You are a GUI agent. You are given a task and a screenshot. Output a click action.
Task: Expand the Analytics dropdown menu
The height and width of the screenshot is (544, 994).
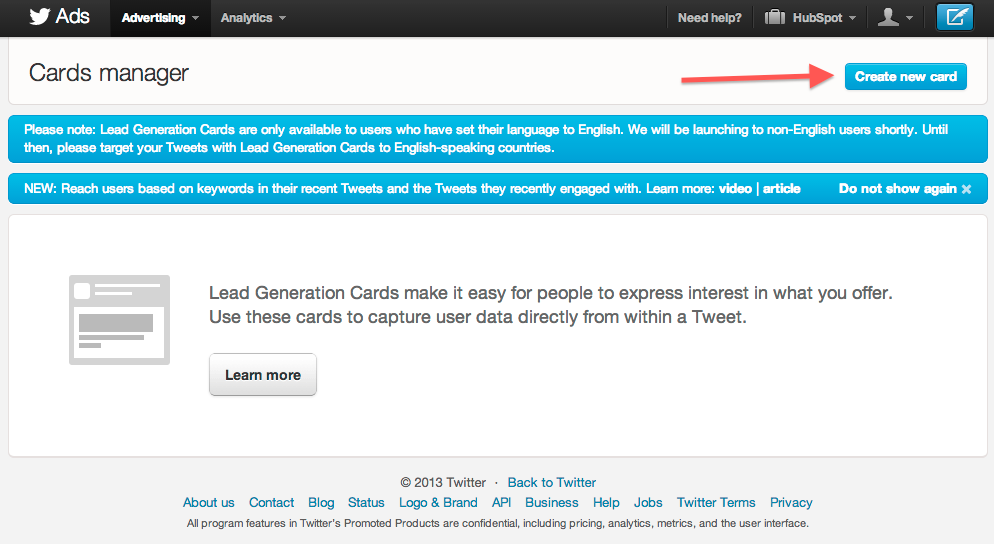(253, 18)
